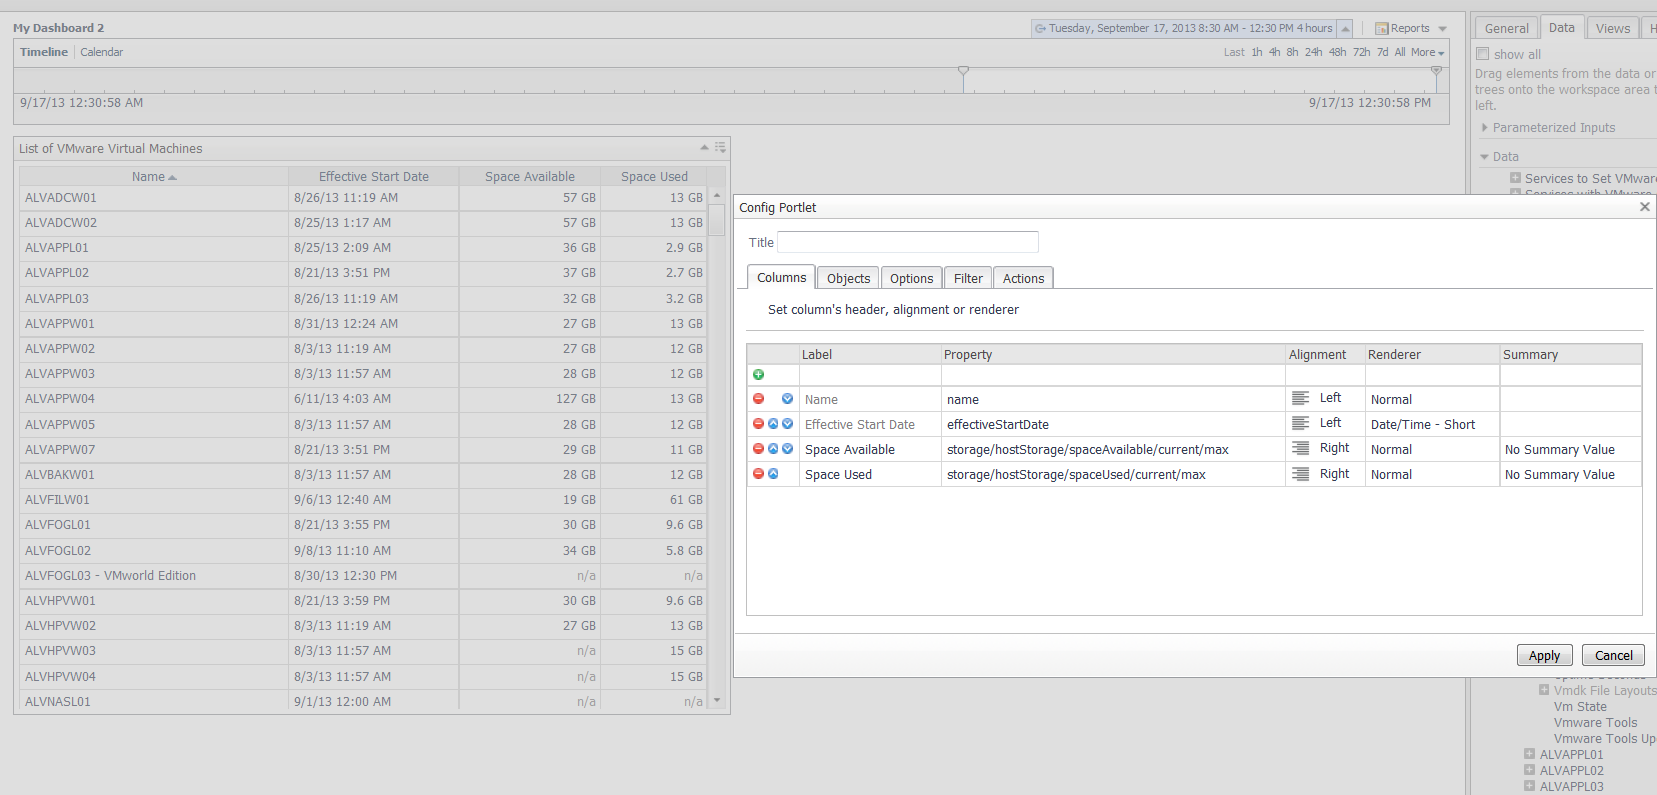Viewport: 1657px width, 795px height.
Task: Open Renderer dropdown for Effective Start Date
Action: [1432, 425]
